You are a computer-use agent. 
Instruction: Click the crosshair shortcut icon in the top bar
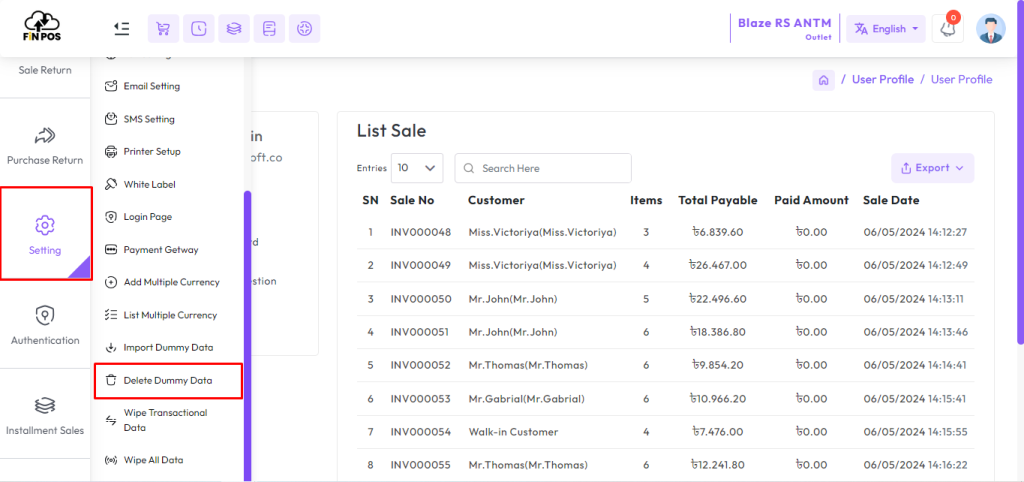(304, 29)
